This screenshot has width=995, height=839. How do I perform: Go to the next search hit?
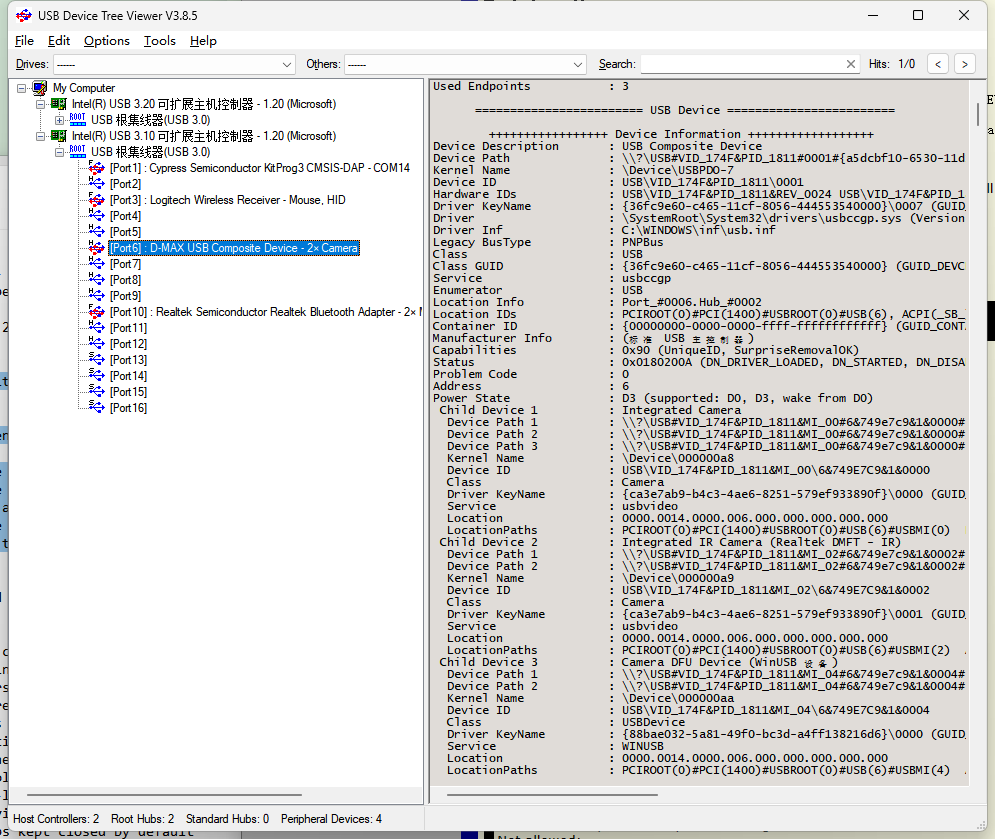tap(964, 64)
